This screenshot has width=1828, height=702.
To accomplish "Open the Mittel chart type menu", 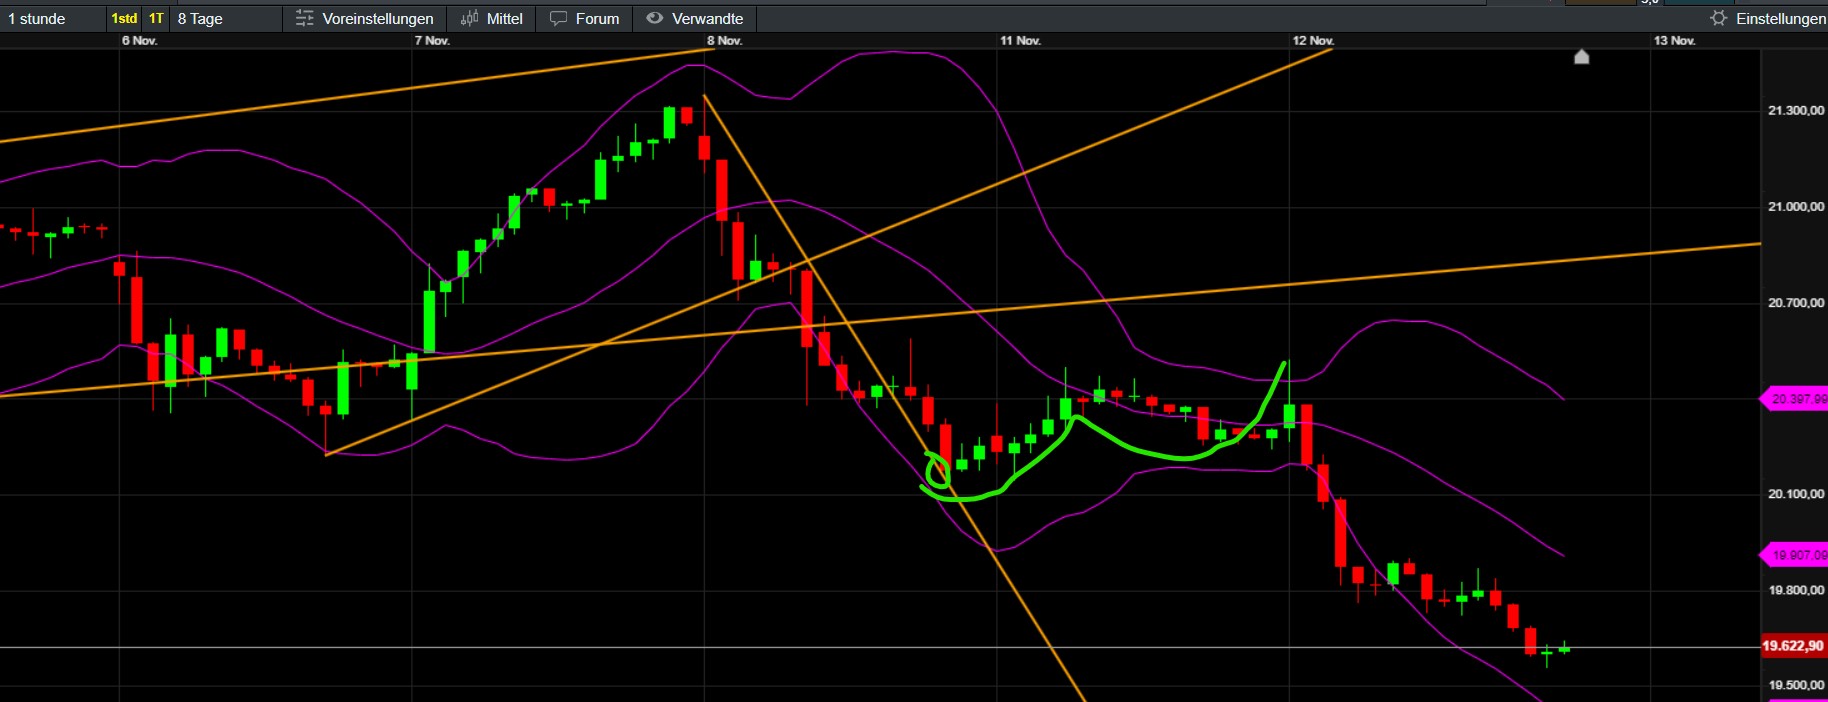I will click(492, 19).
